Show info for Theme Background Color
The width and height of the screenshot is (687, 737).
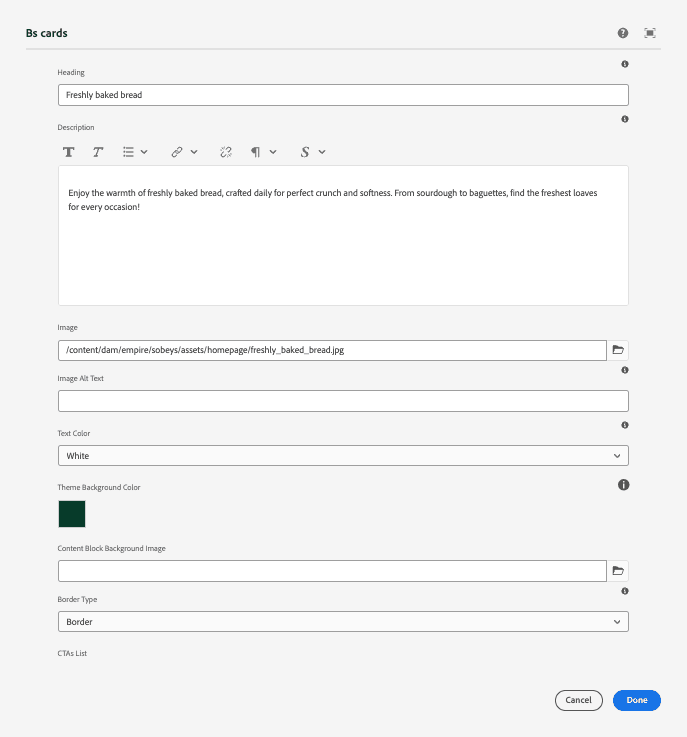[x=623, y=485]
